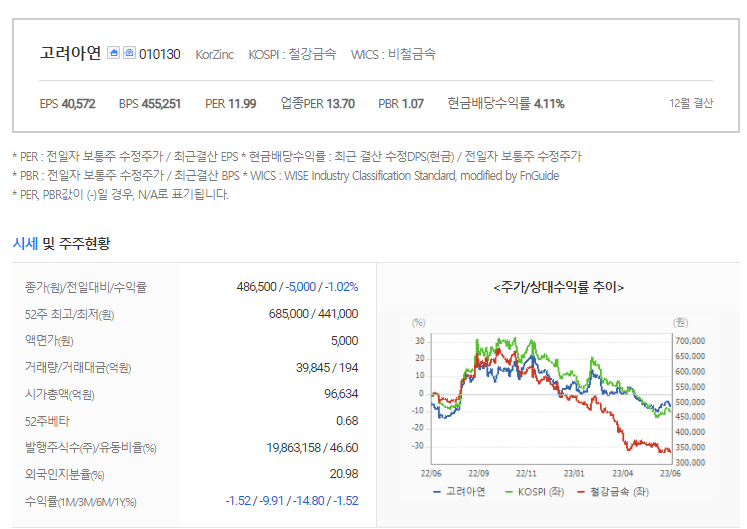Click the PBR and WICS footnote line
The image size is (747, 529).
pyautogui.click(x=286, y=175)
